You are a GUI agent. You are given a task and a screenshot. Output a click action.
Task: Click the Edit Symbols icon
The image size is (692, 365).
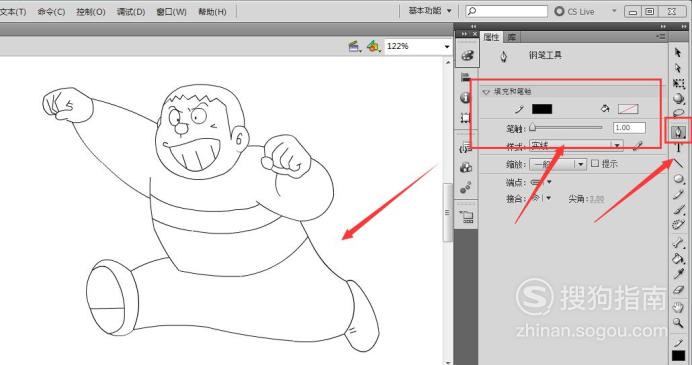373,46
